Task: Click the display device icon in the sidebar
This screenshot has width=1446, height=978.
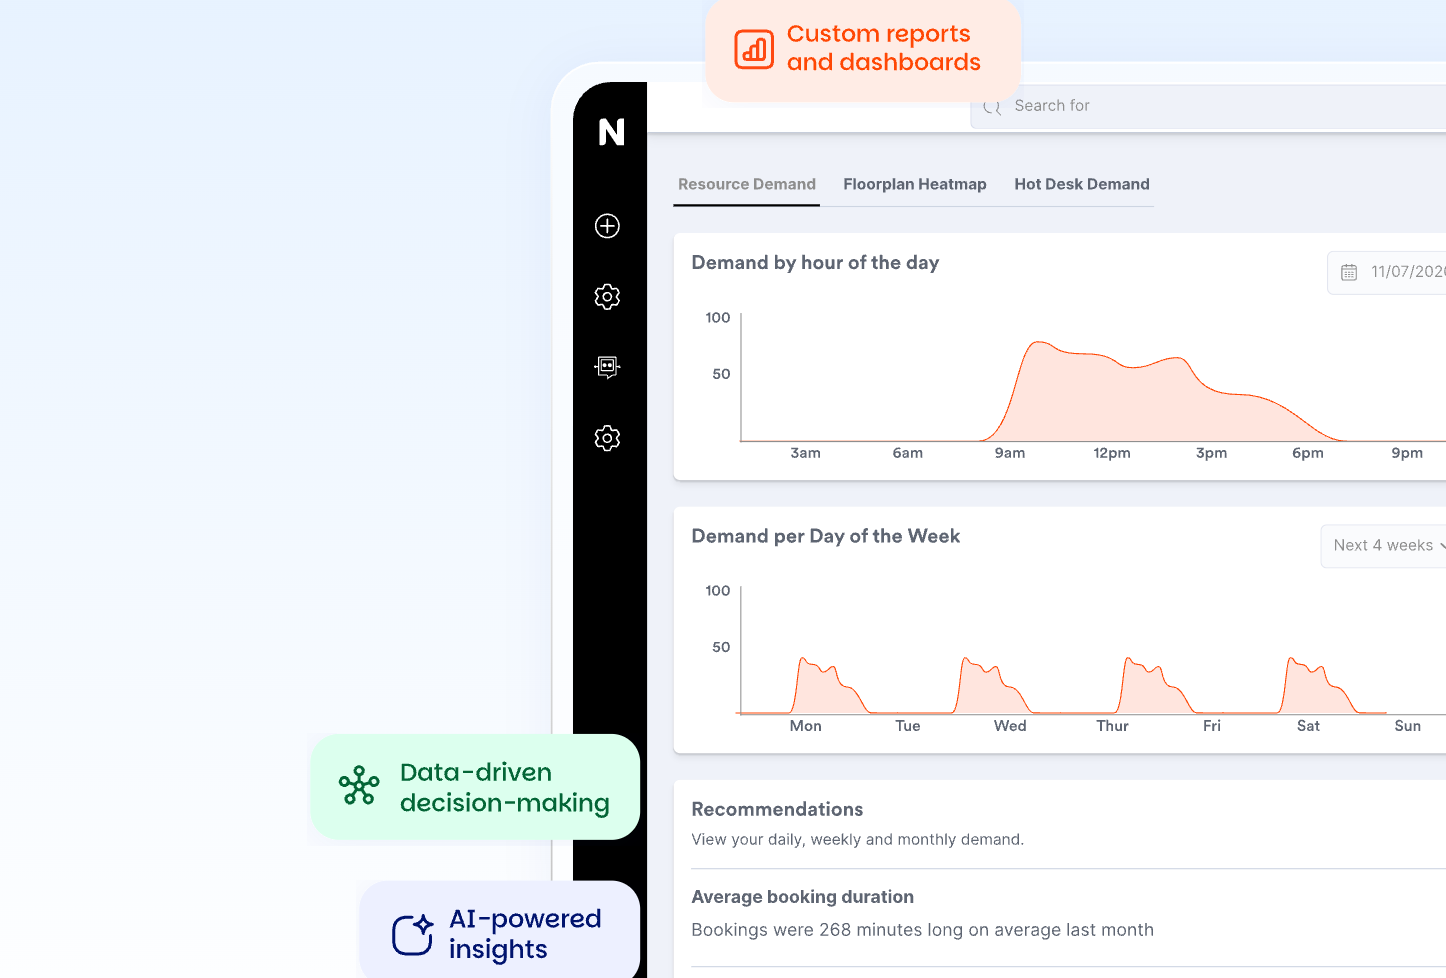Action: [x=607, y=367]
